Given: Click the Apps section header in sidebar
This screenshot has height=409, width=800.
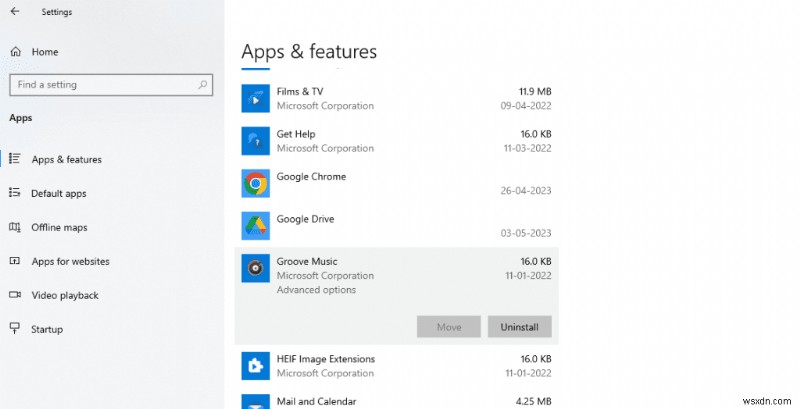Looking at the screenshot, I should (21, 118).
